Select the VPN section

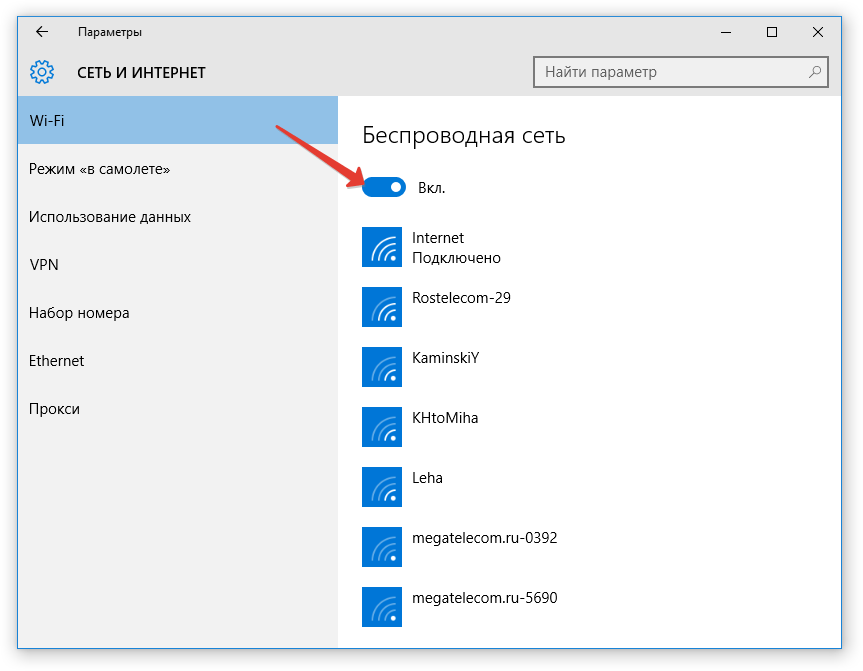pyautogui.click(x=178, y=265)
